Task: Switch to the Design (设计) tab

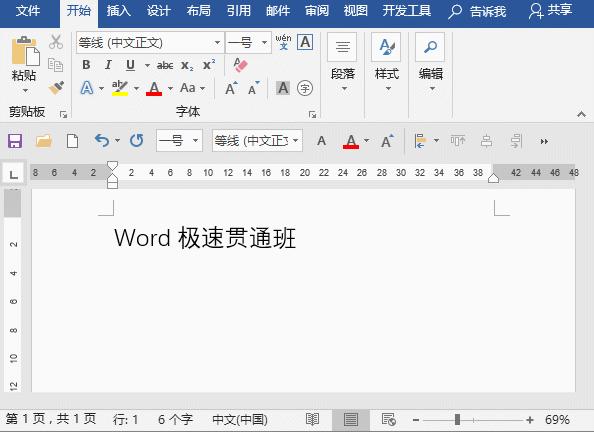Action: pos(158,11)
